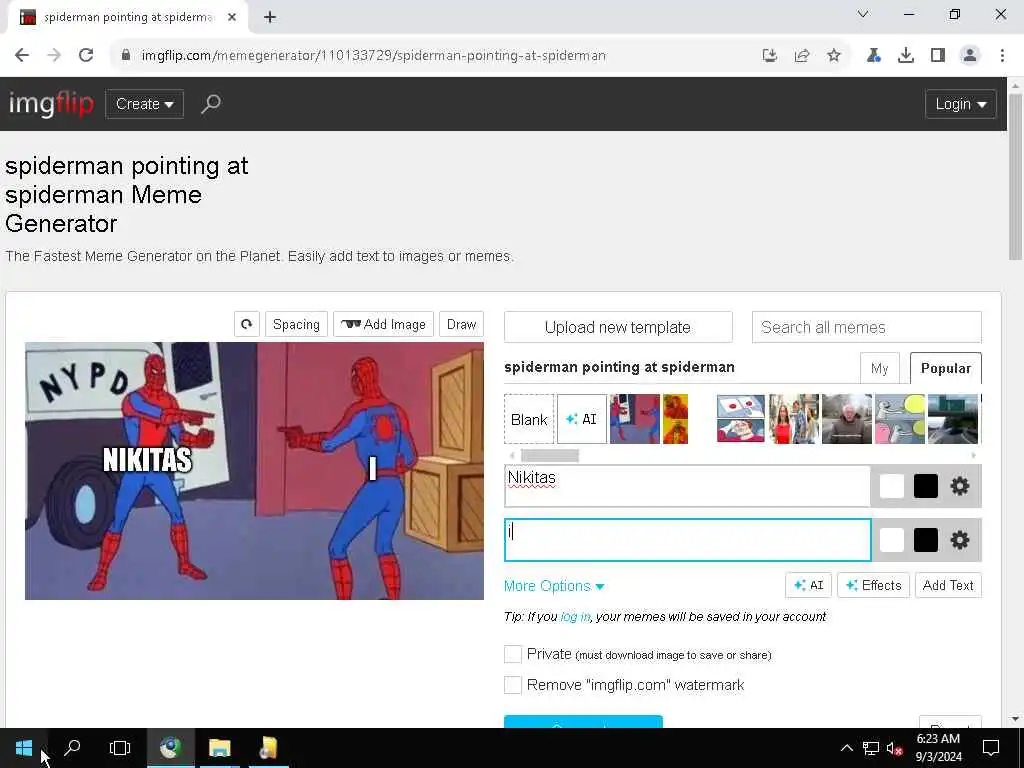Switch to the Popular templates tab
This screenshot has width=1024, height=768.
tap(946, 368)
